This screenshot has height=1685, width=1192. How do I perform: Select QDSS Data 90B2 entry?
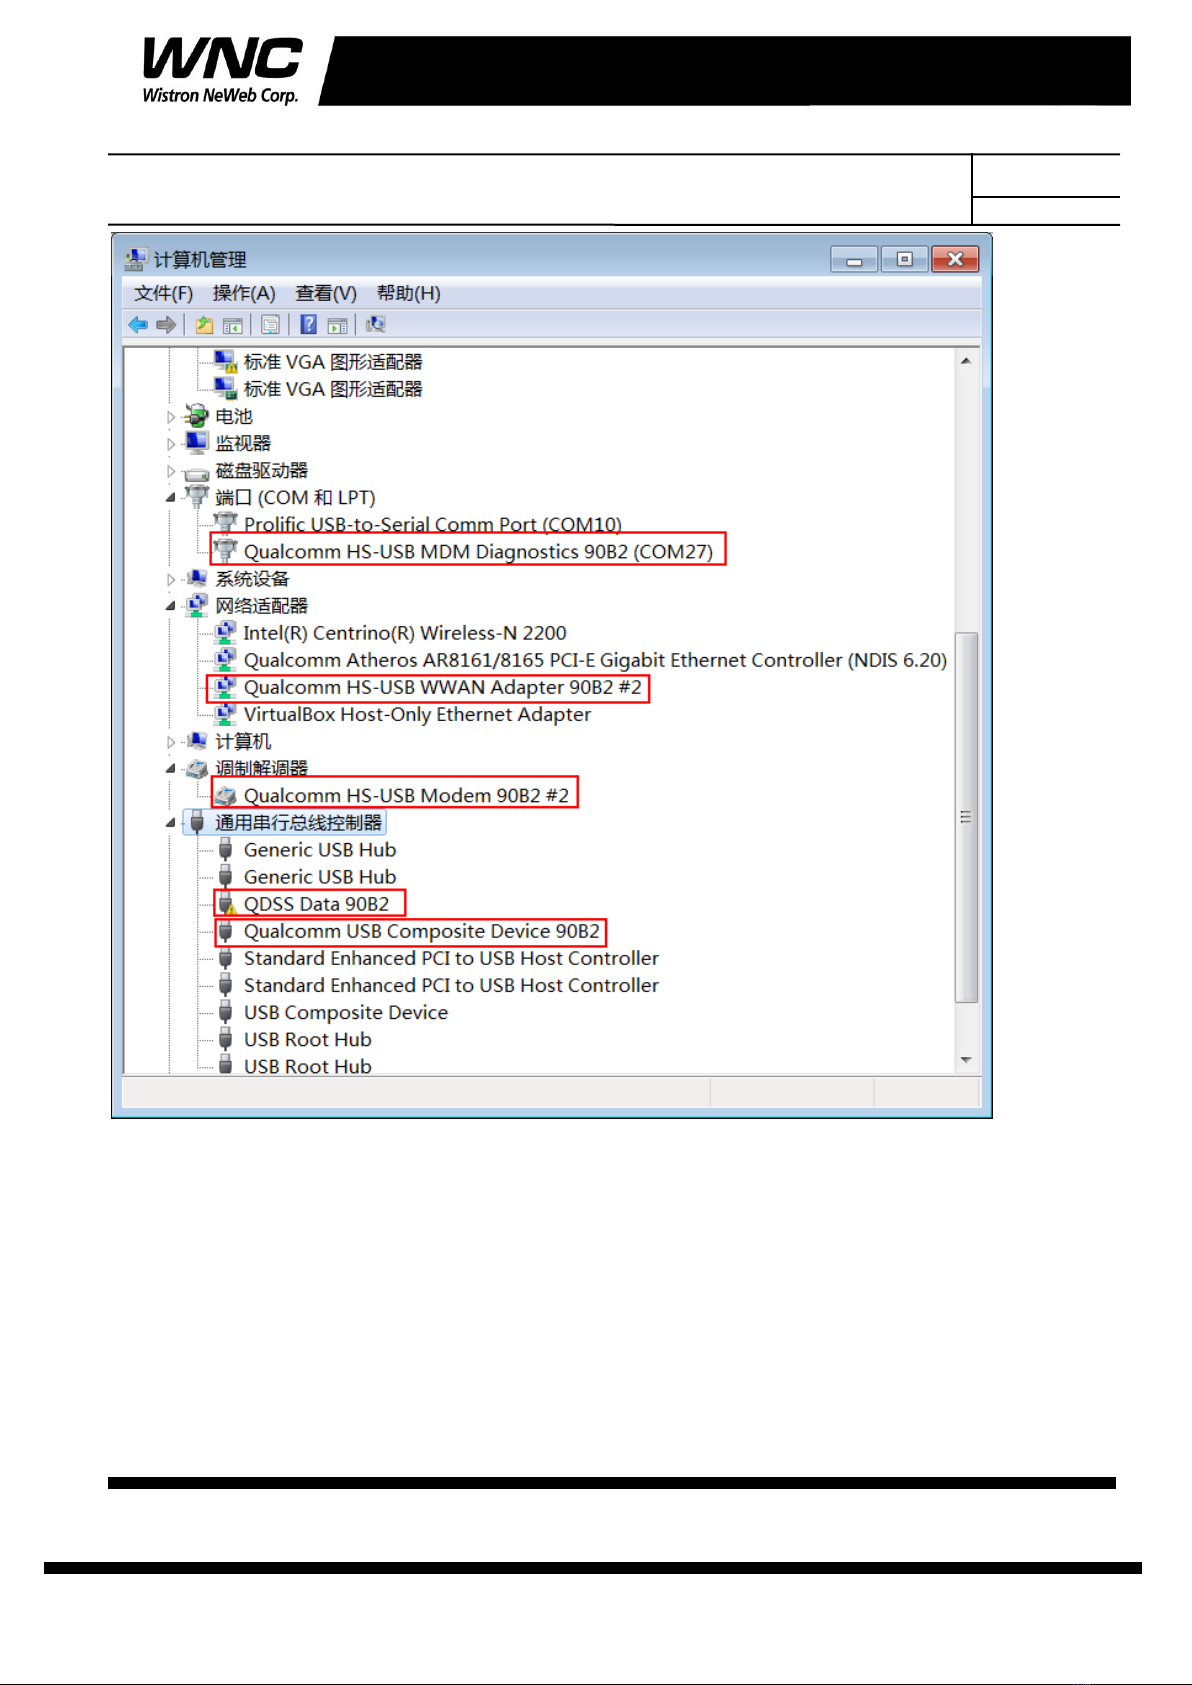tap(316, 904)
